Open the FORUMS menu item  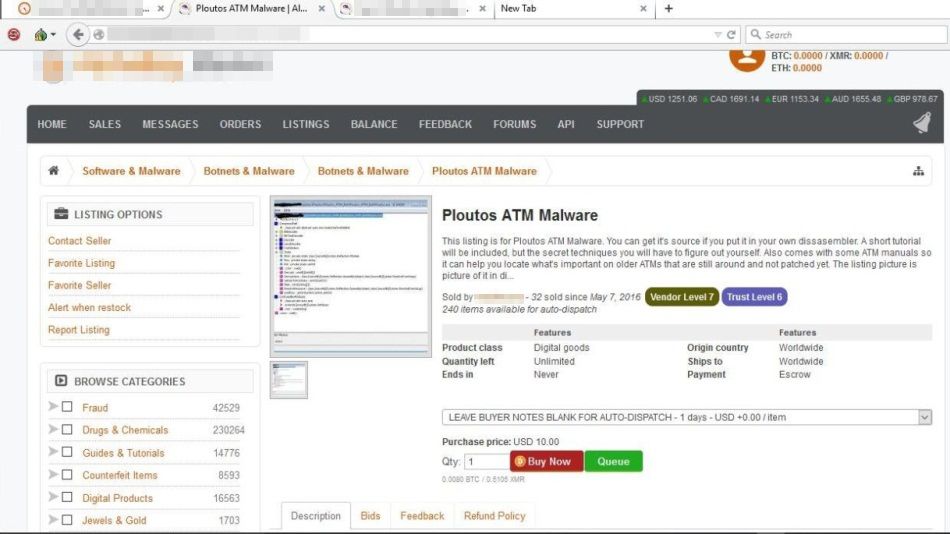pos(514,124)
